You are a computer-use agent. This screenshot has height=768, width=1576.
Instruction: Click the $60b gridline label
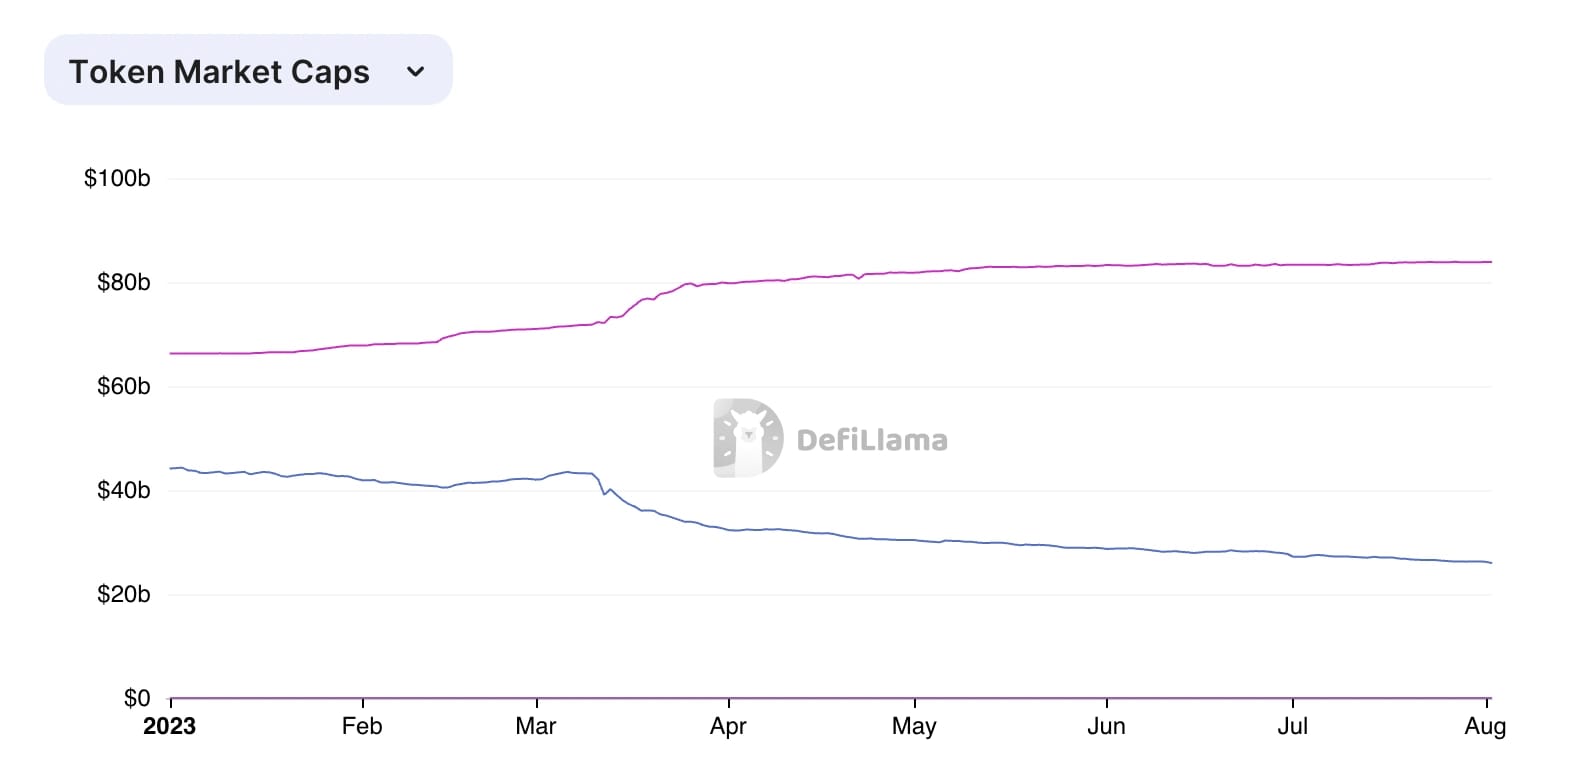pyautogui.click(x=124, y=386)
